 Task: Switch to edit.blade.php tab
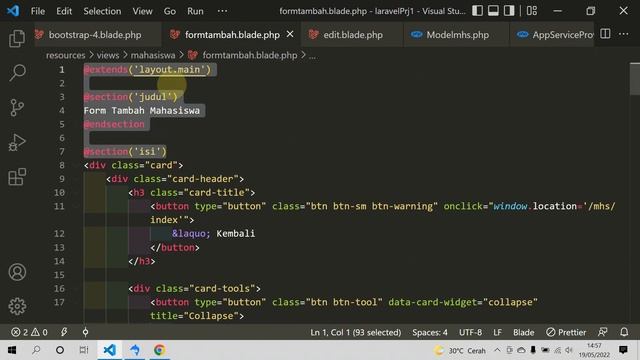click(x=353, y=35)
